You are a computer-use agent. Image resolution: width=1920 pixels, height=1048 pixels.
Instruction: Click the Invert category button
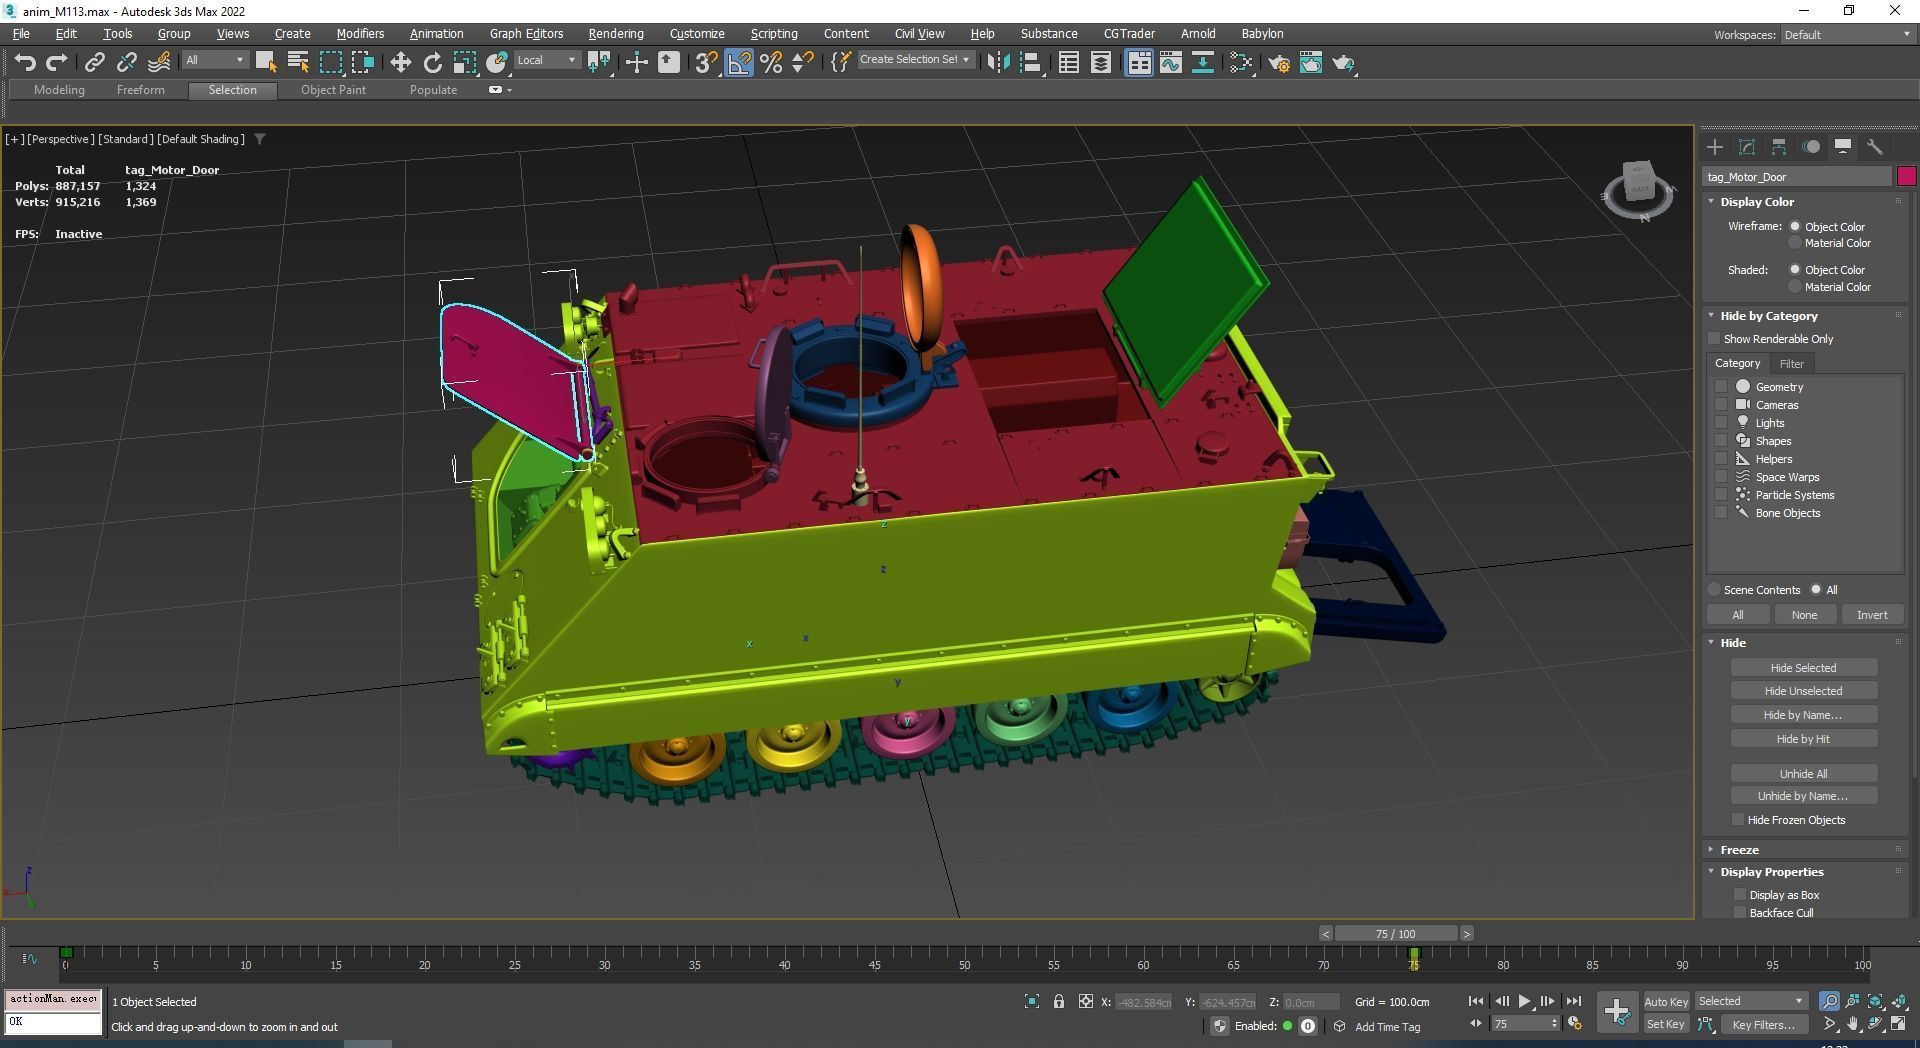(1872, 615)
